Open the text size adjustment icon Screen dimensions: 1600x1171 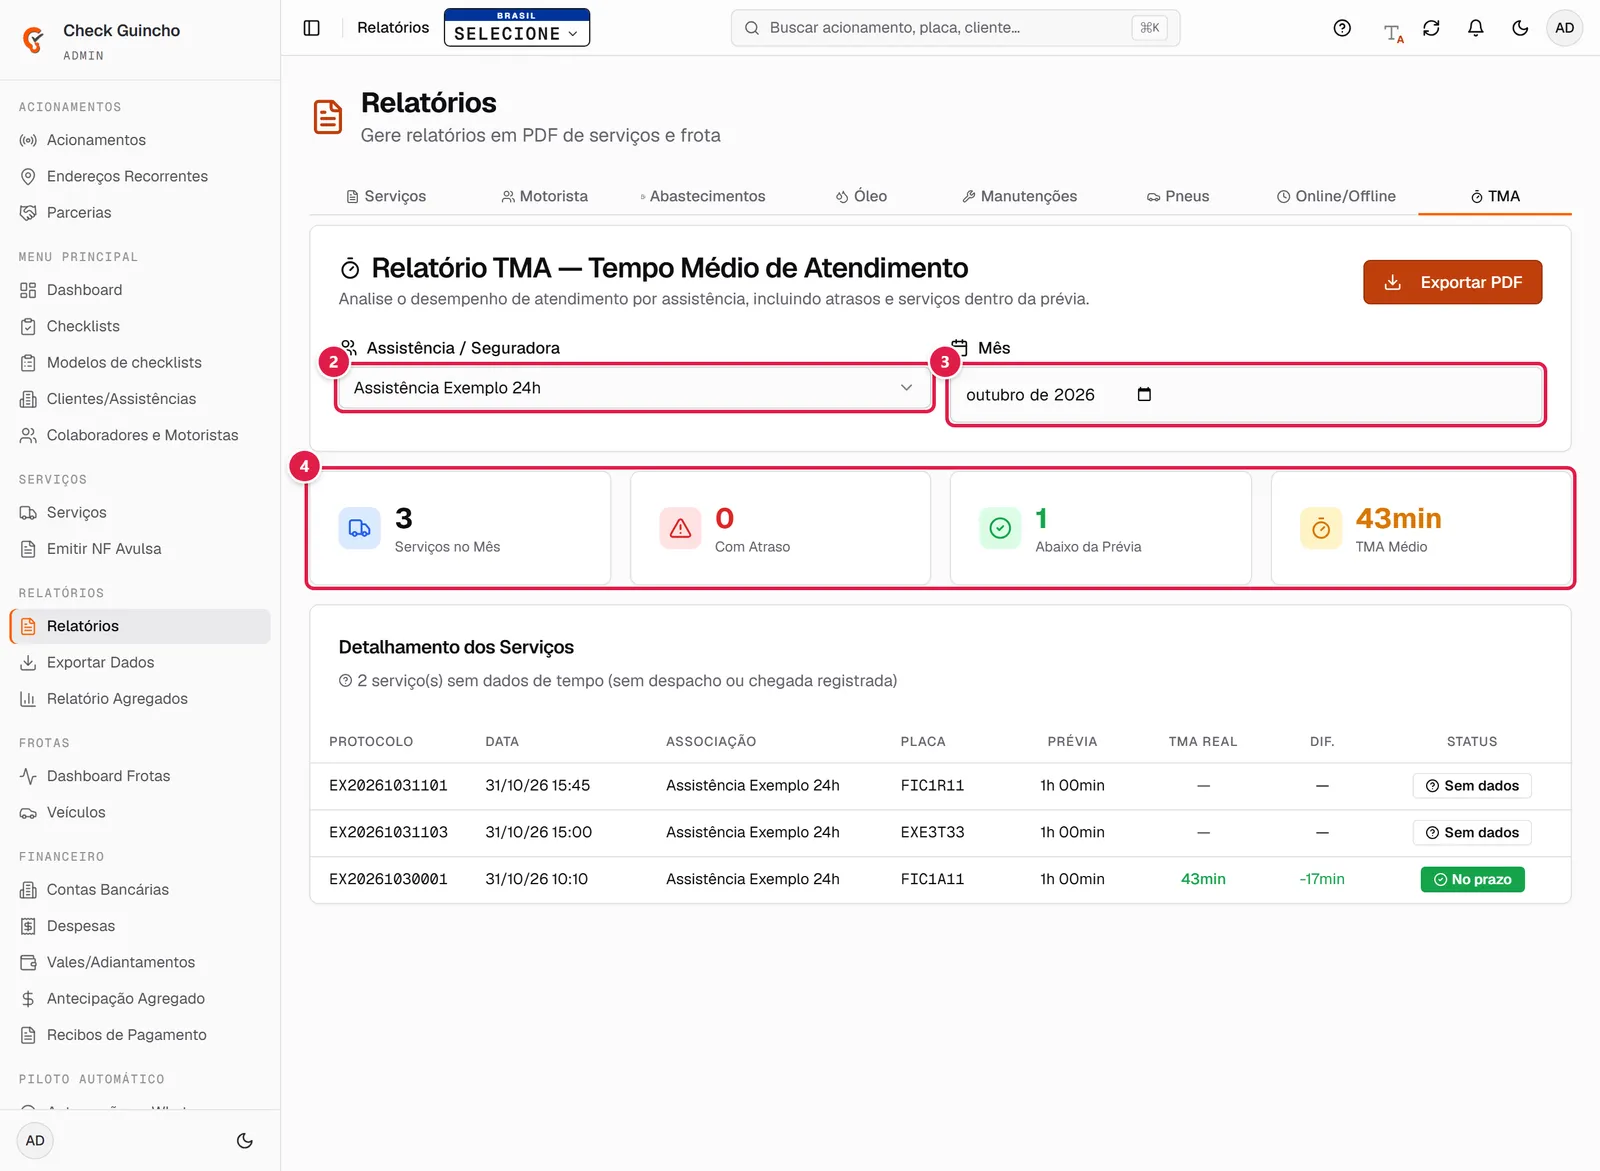1393,33
